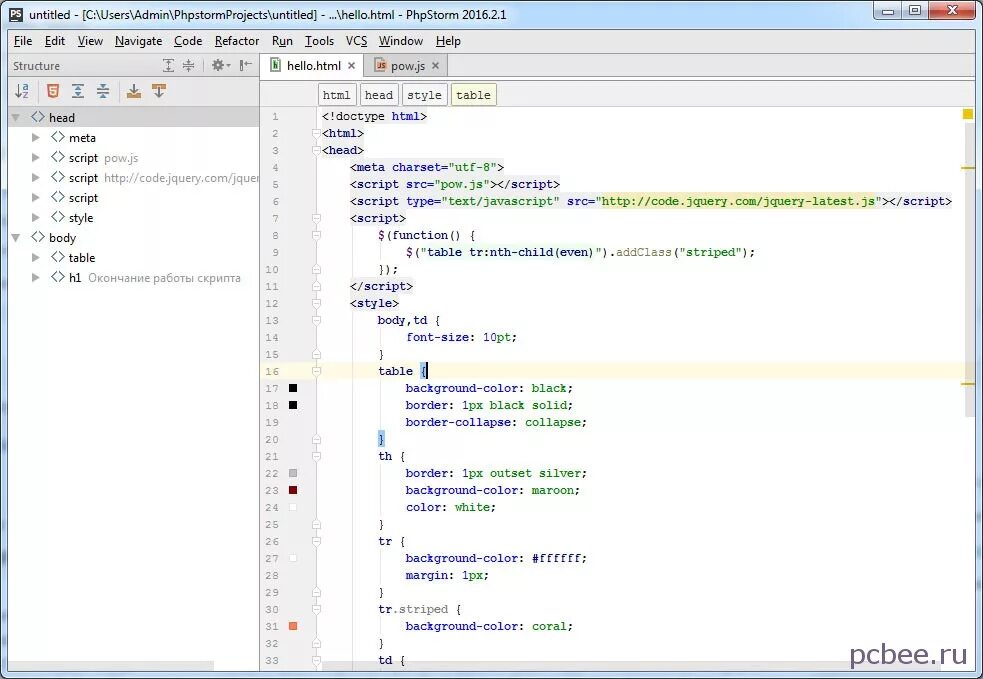Close the pow.js editor tab
Screen dimensions: 983x679
coord(435,65)
